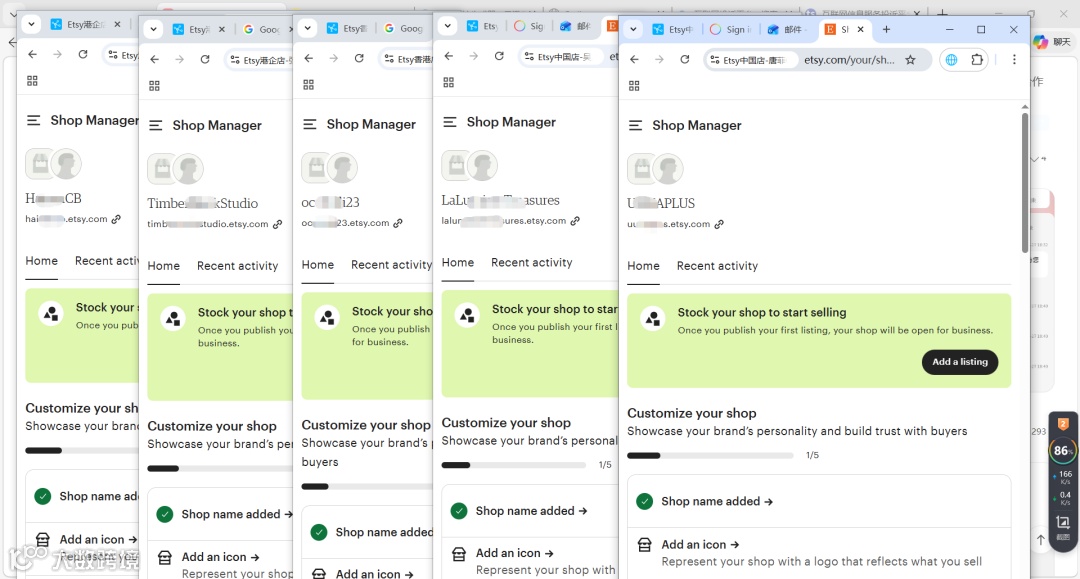Click the APLUS profile photo avatar
The width and height of the screenshot is (1080, 579).
(667, 169)
